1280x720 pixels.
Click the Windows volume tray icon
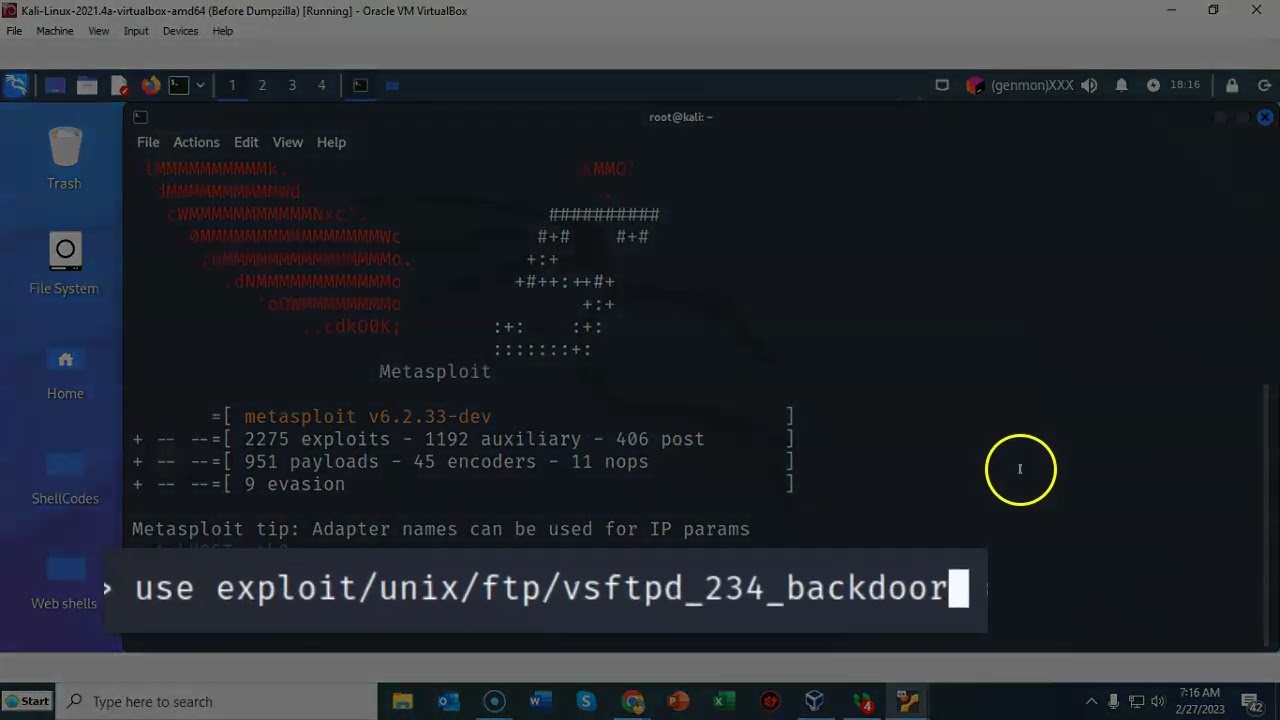(1158, 701)
